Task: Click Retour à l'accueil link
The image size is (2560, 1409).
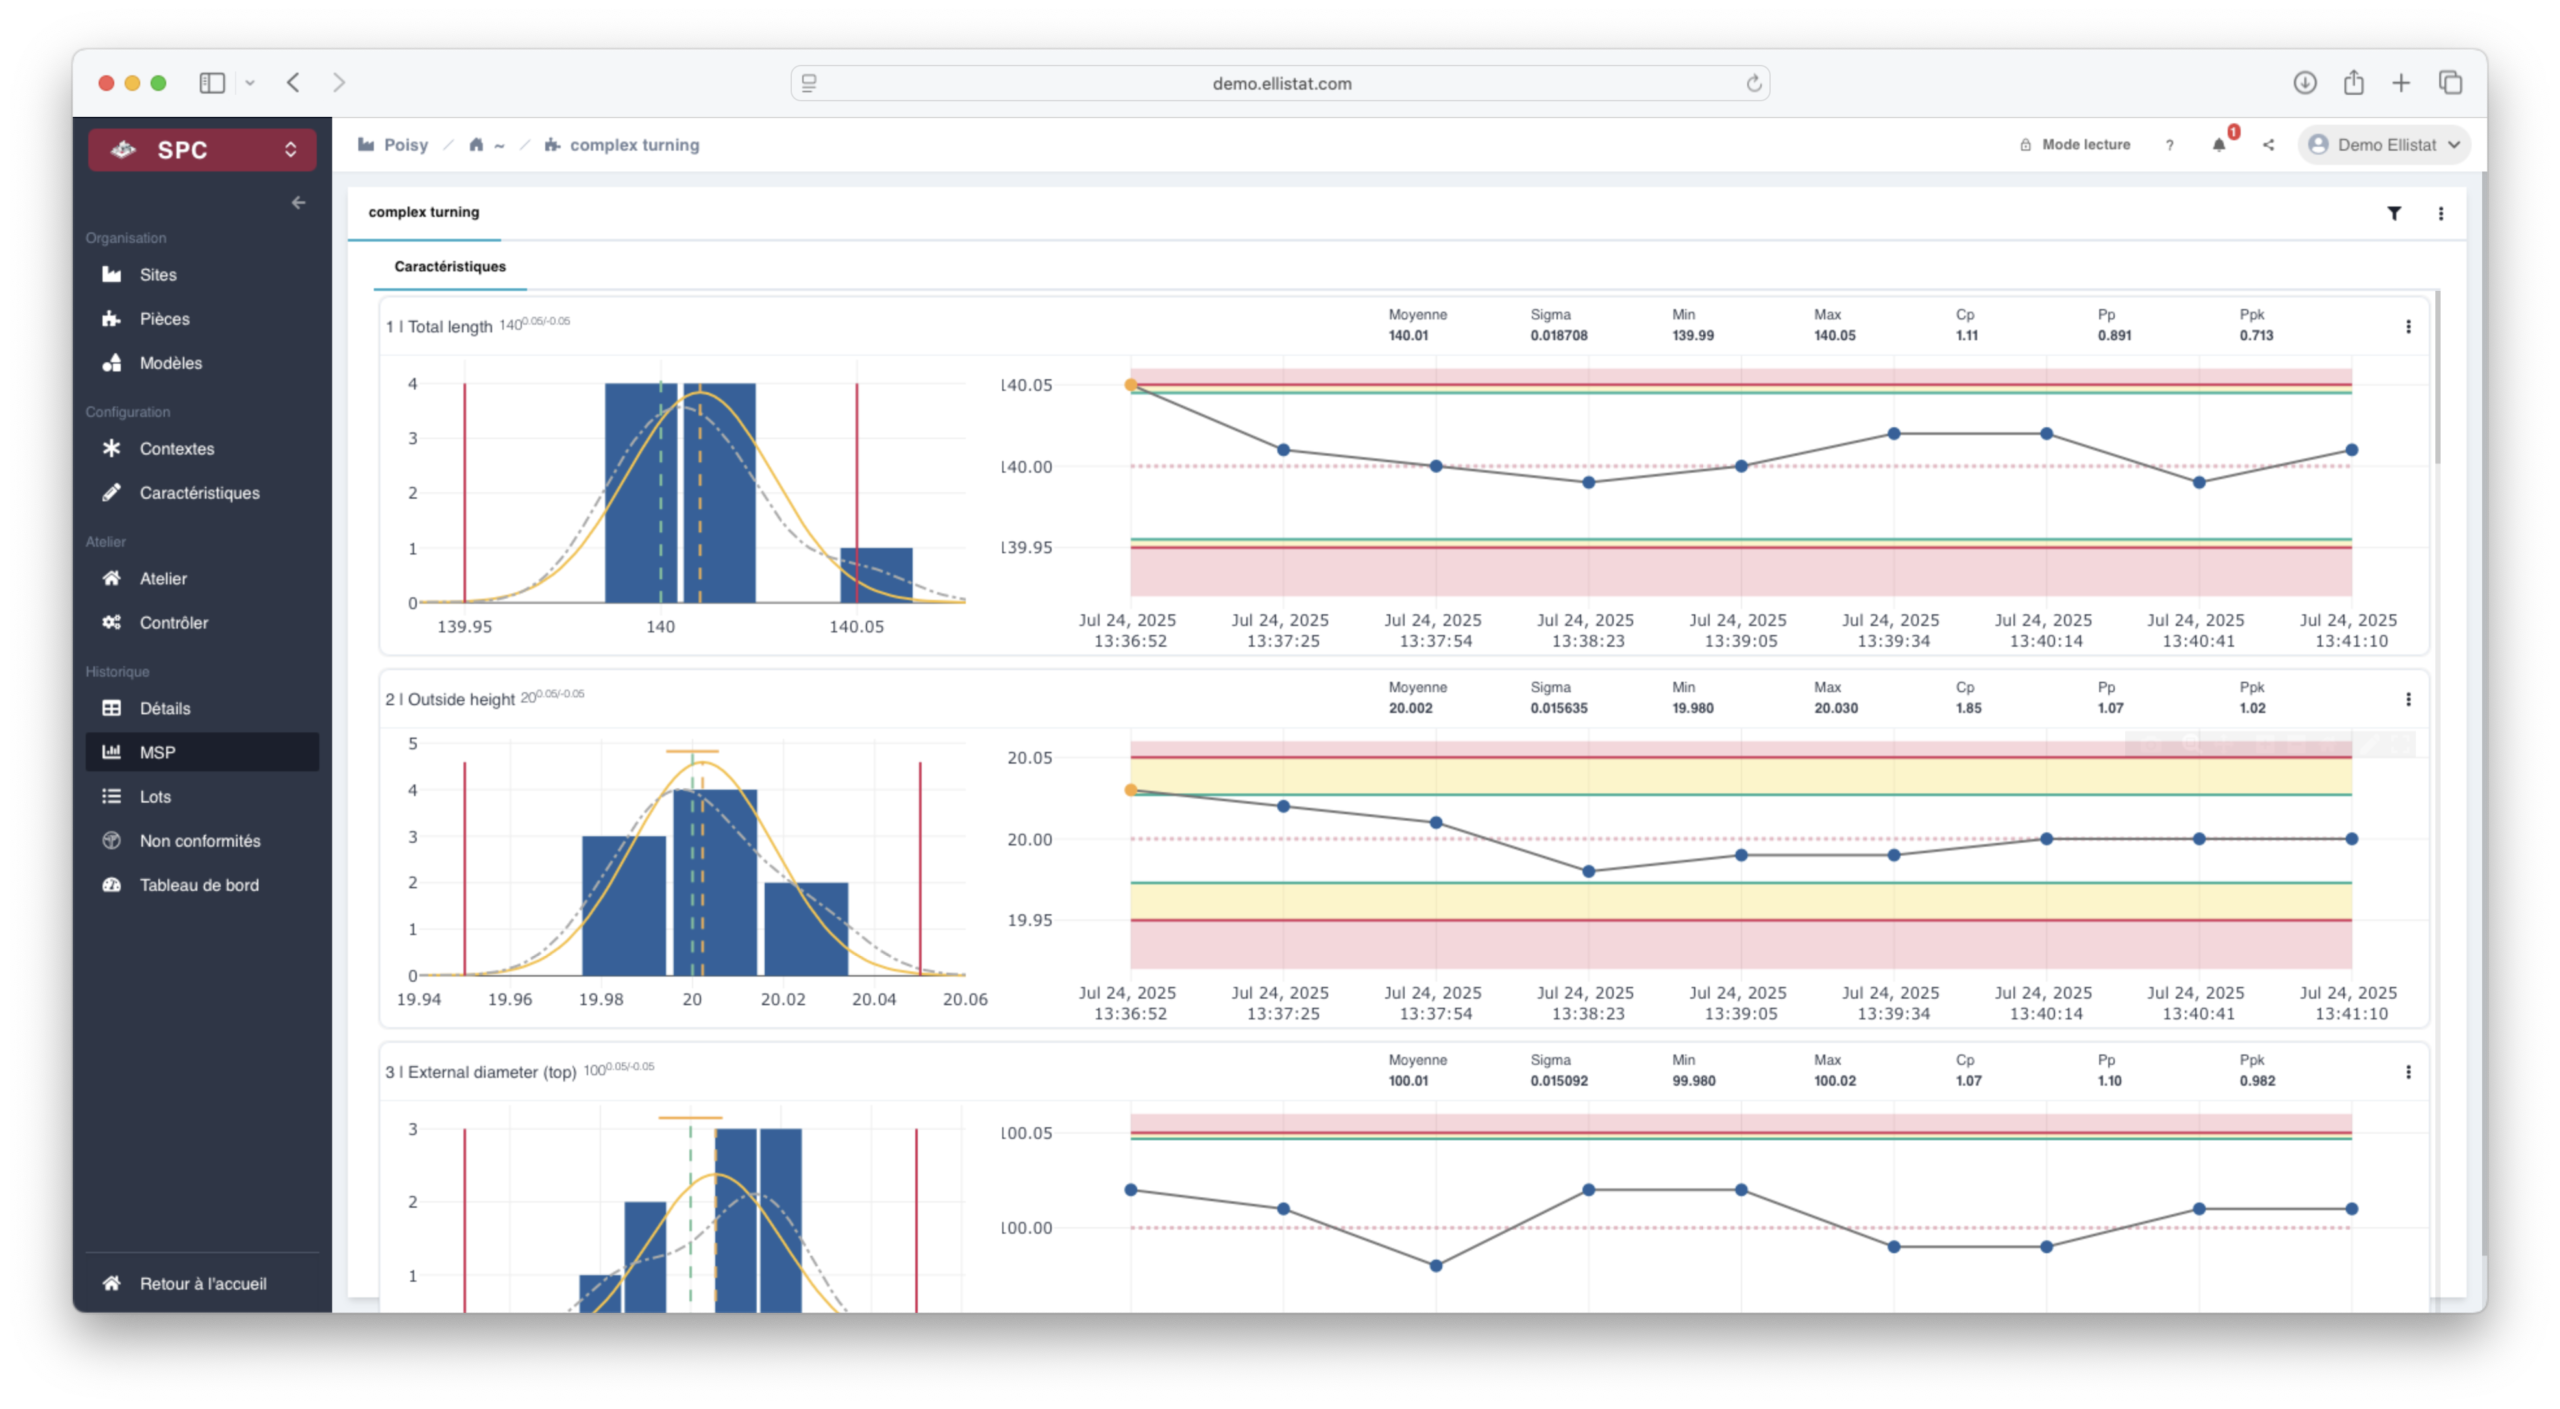Action: pyautogui.click(x=202, y=1283)
